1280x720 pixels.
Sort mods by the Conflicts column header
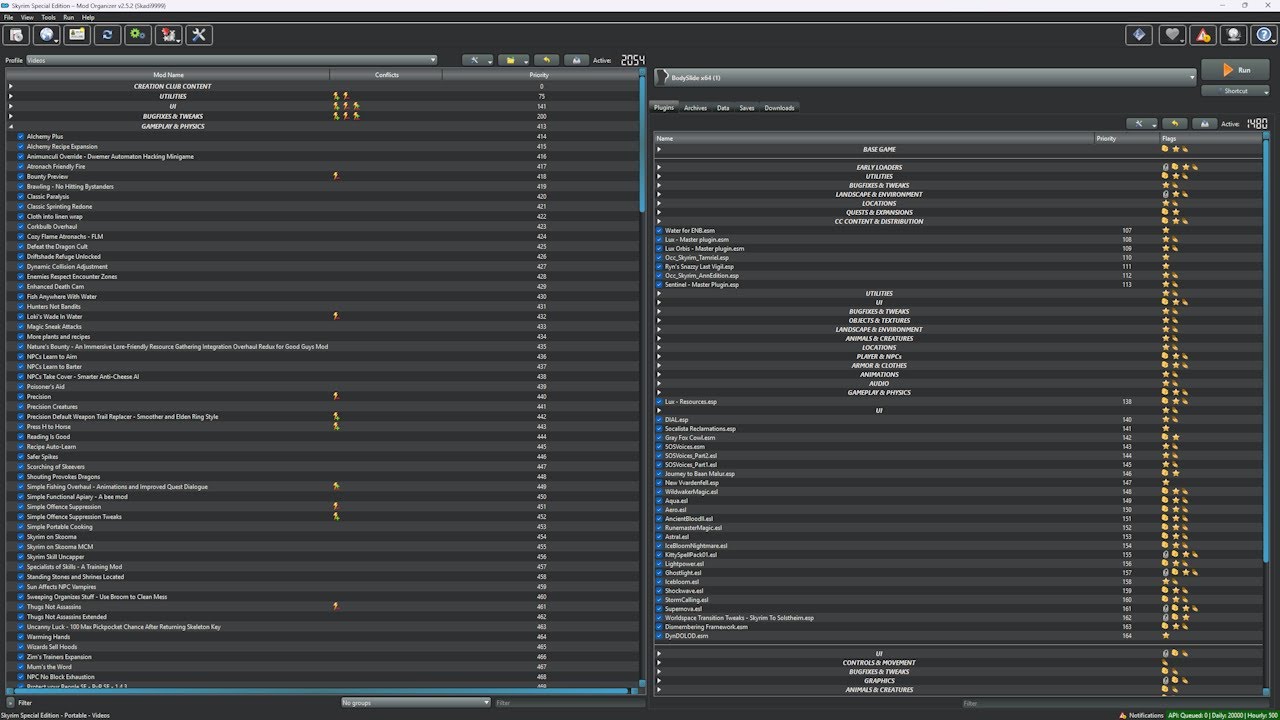pyautogui.click(x=386, y=75)
